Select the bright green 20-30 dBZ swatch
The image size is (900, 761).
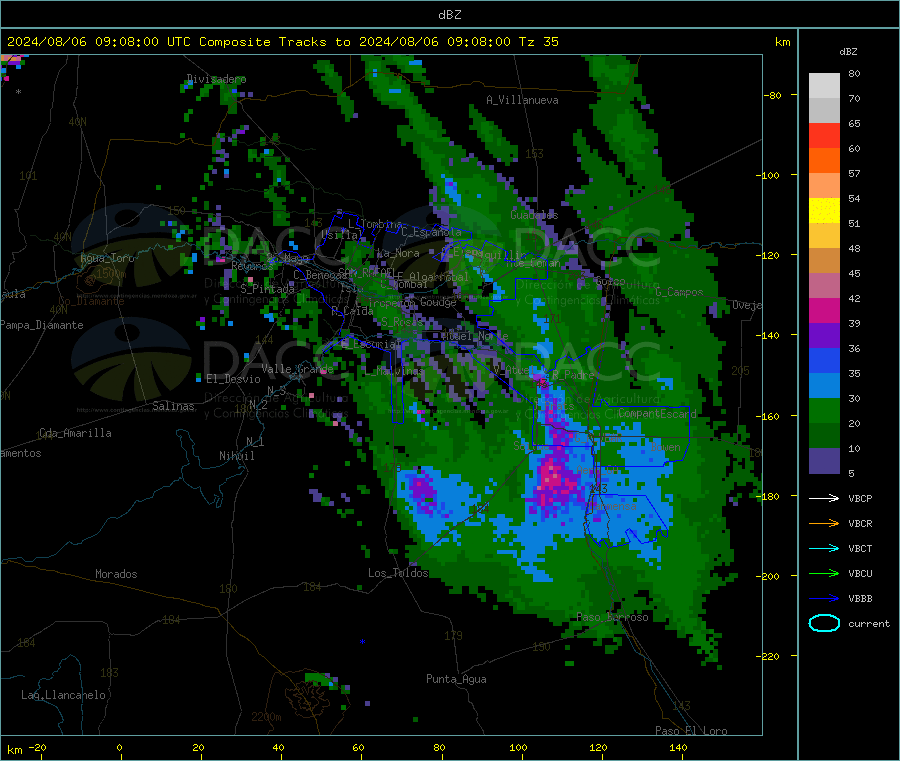click(x=824, y=410)
